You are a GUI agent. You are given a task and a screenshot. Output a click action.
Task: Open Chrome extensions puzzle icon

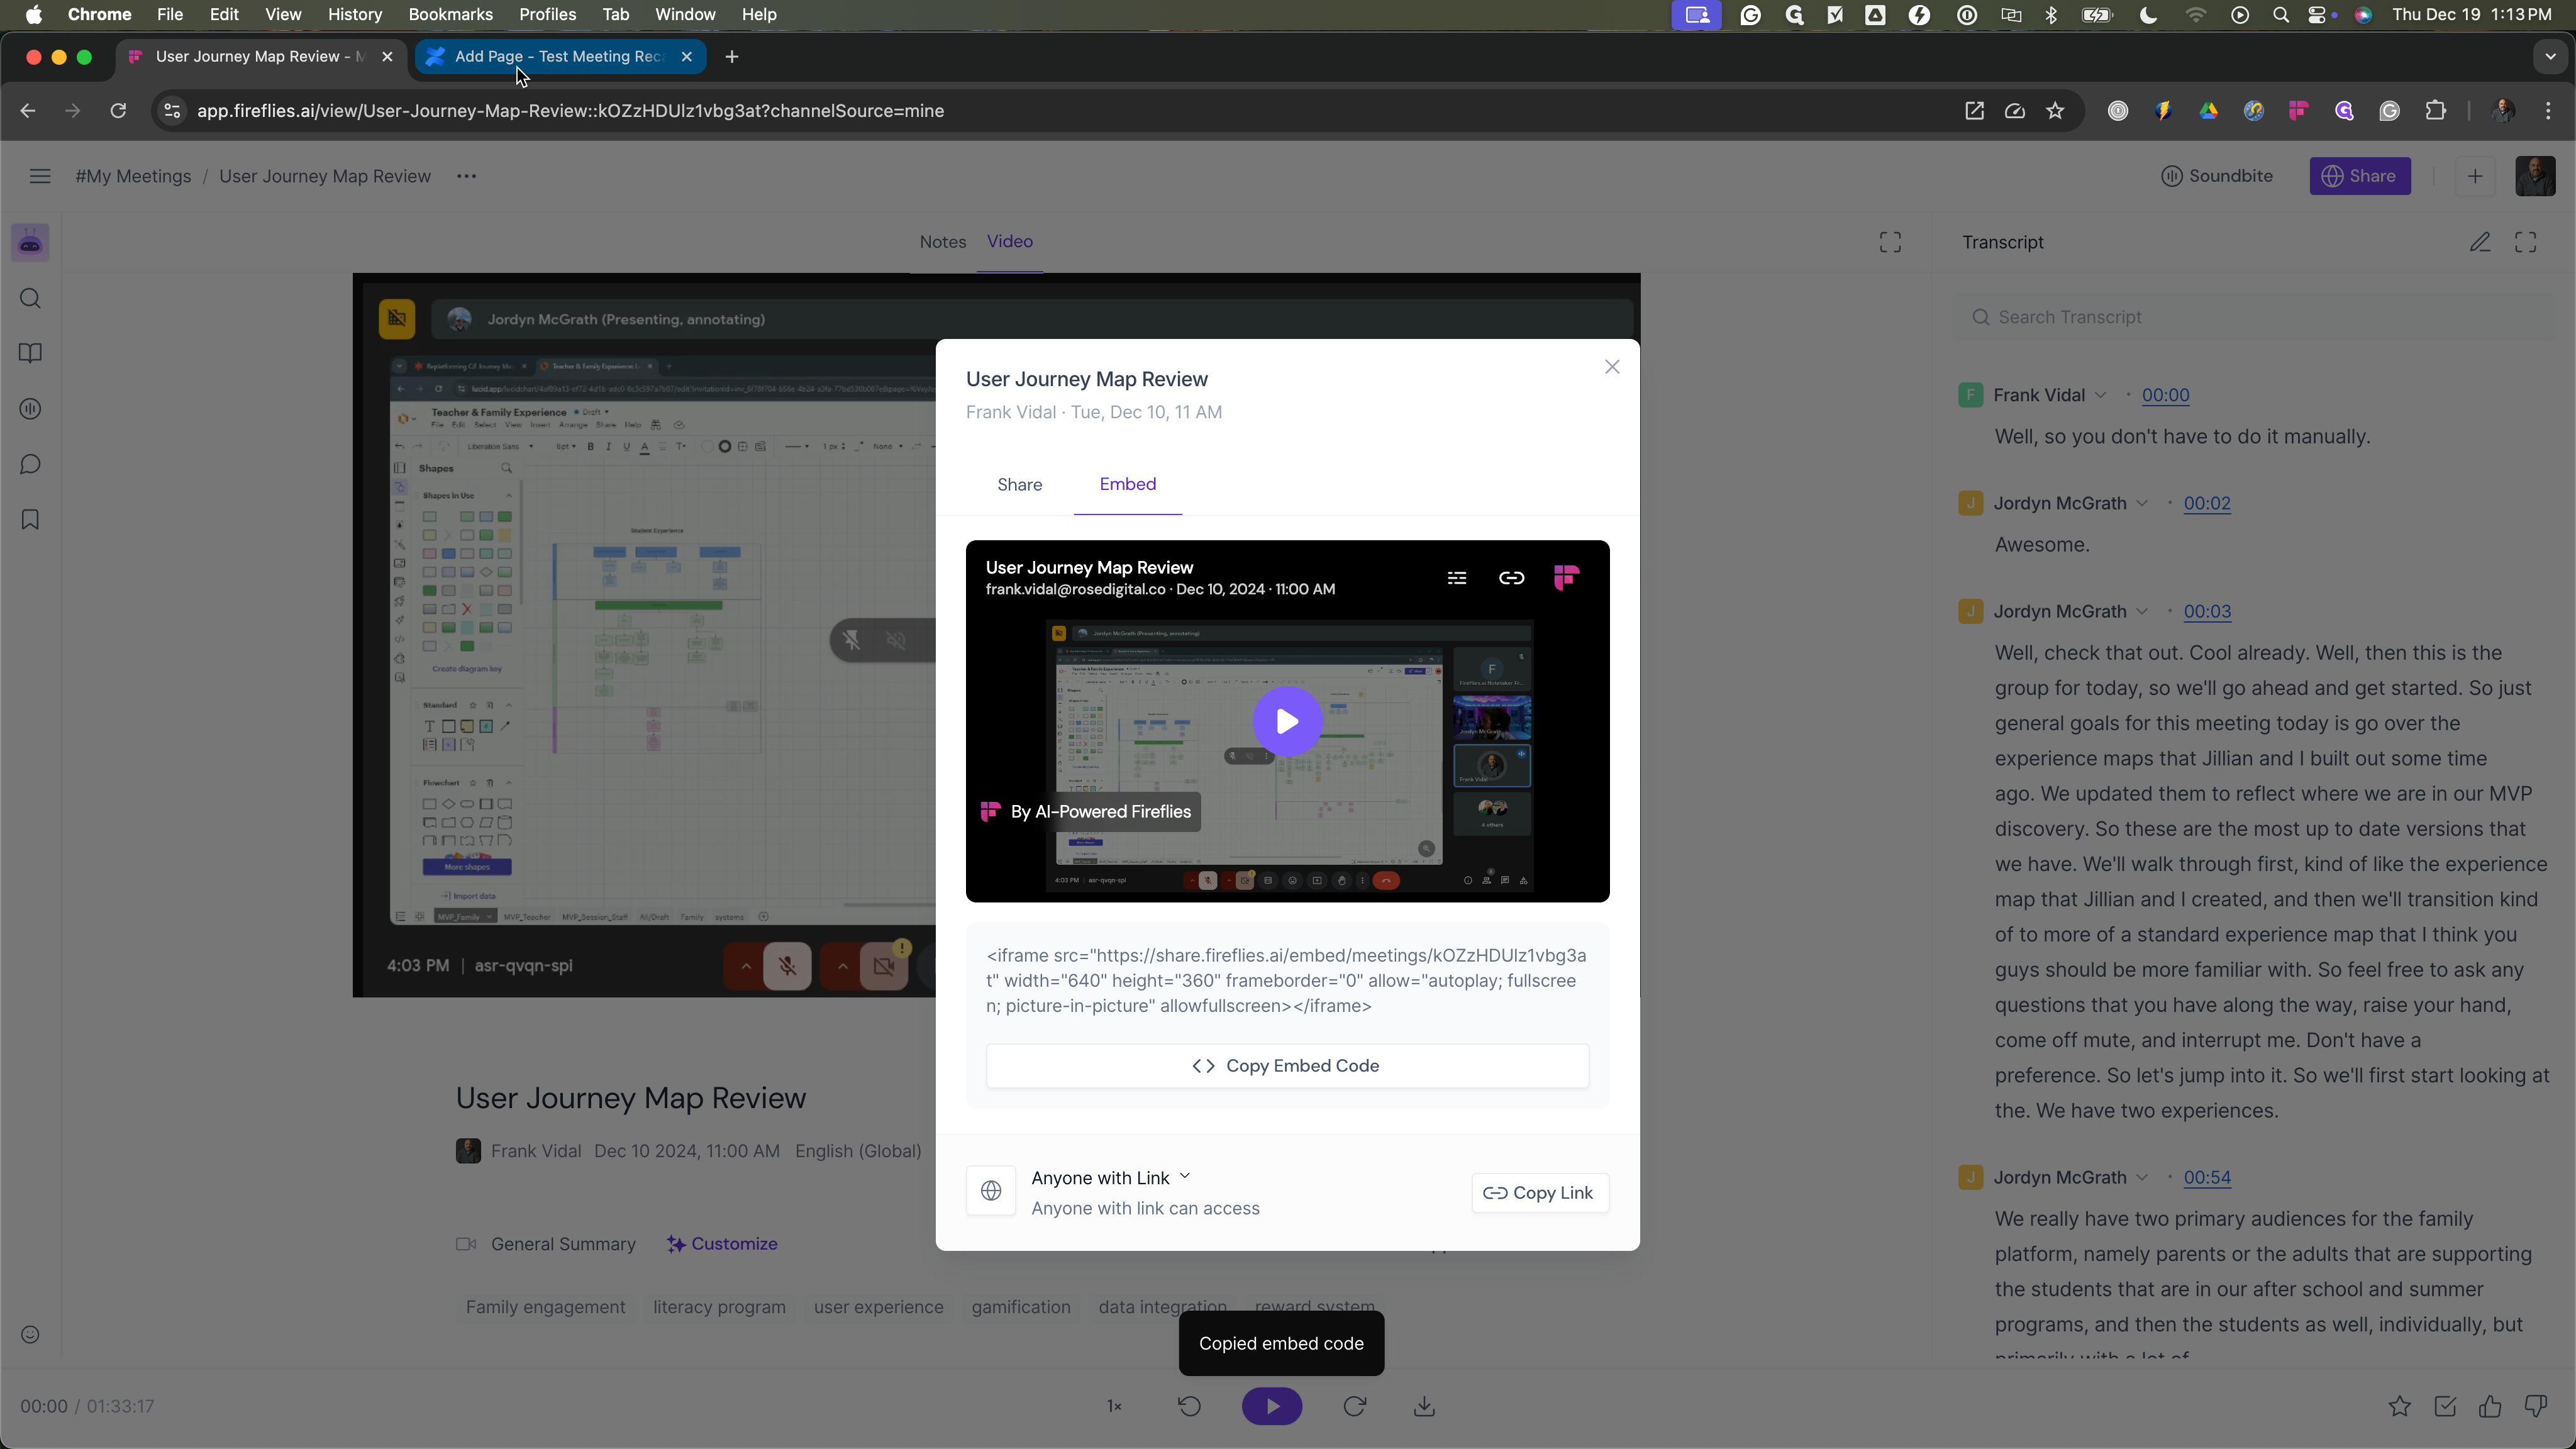pos(2436,111)
